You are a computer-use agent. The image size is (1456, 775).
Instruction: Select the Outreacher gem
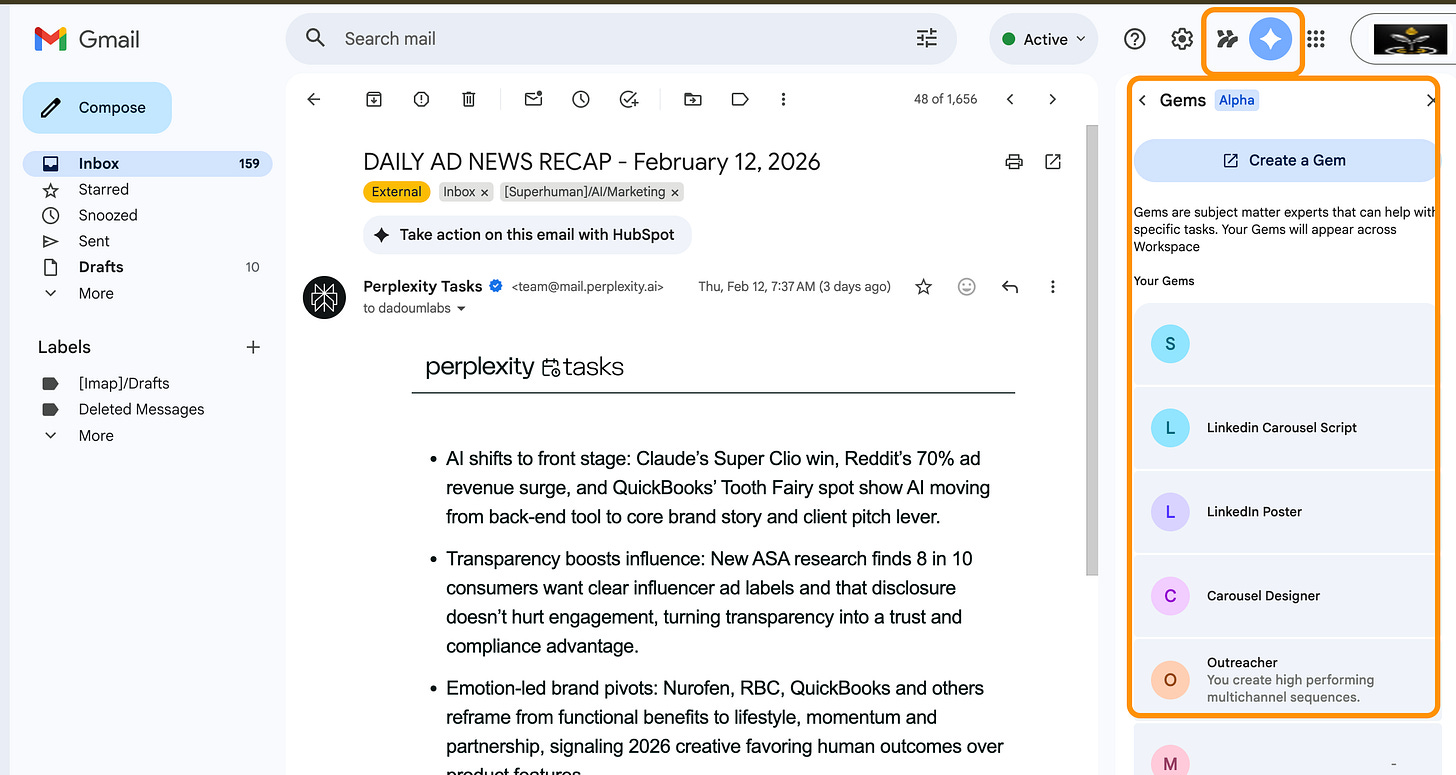point(1285,679)
